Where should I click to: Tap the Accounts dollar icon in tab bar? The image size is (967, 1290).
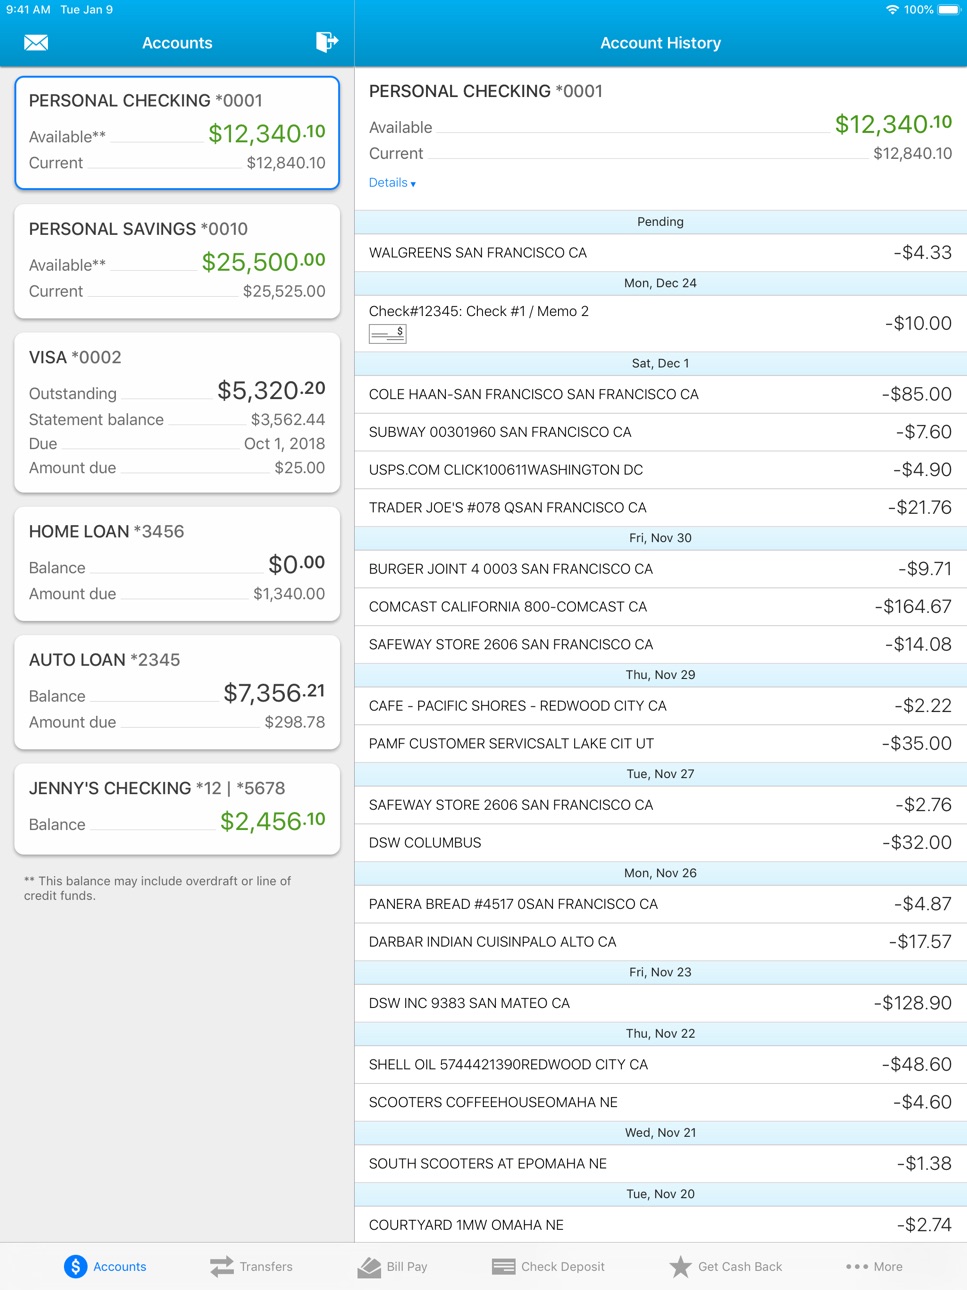(76, 1266)
